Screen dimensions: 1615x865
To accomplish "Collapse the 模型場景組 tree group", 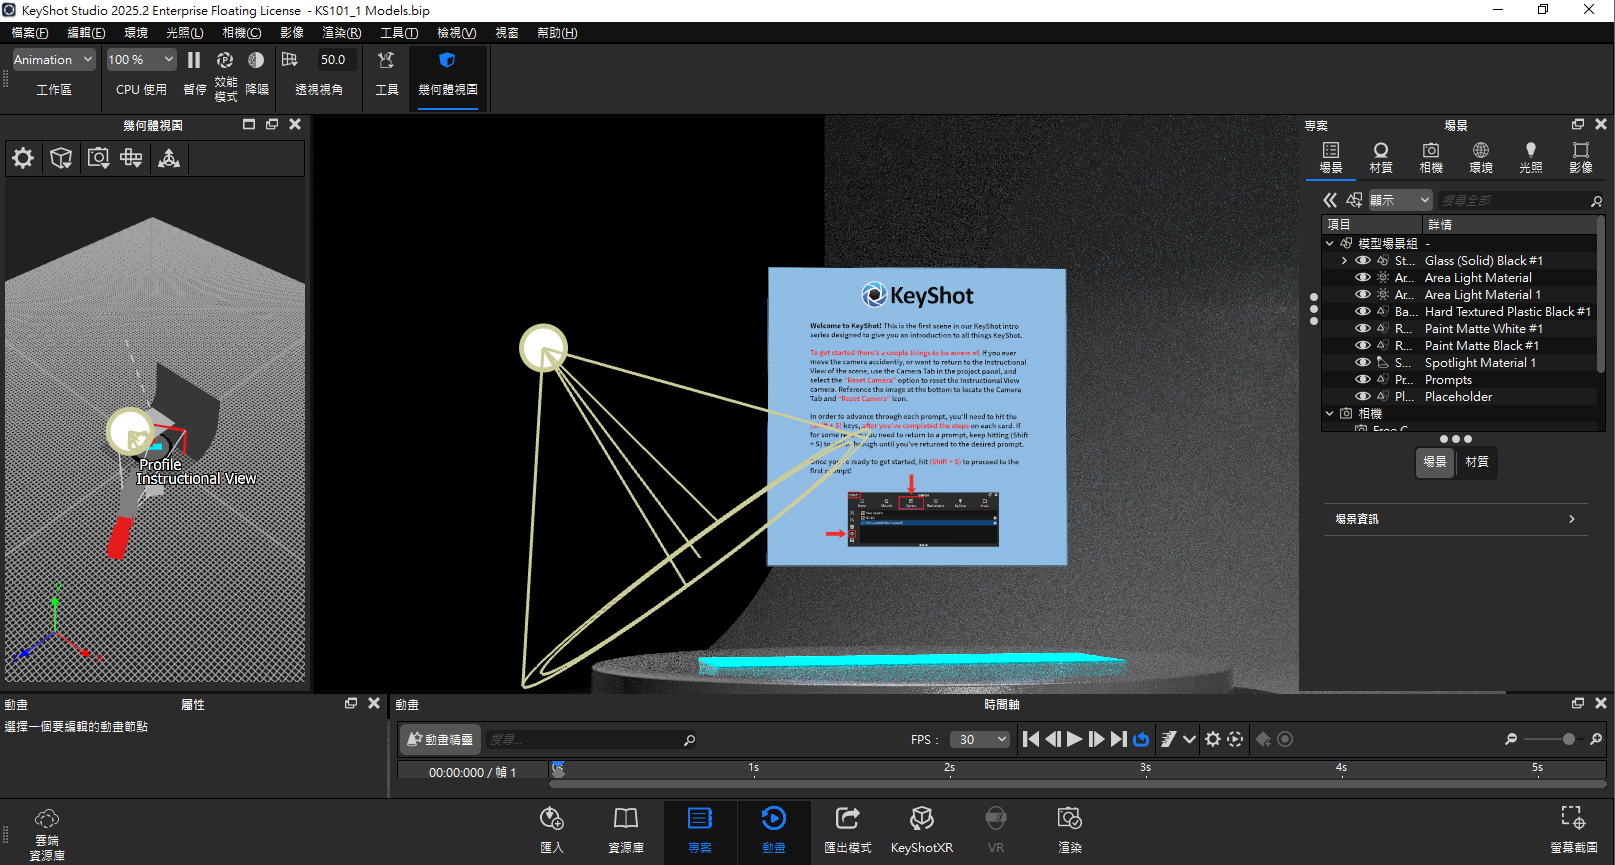I will click(1329, 244).
